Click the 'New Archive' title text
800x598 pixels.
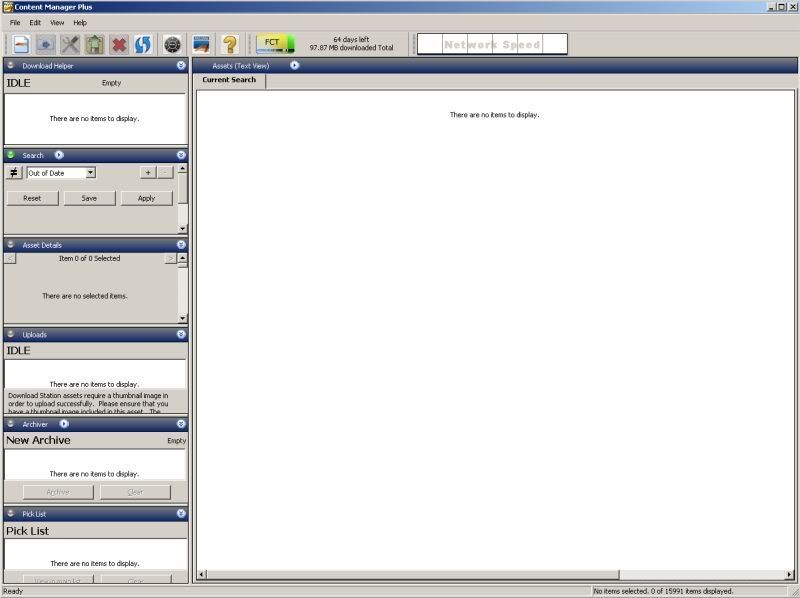click(38, 440)
